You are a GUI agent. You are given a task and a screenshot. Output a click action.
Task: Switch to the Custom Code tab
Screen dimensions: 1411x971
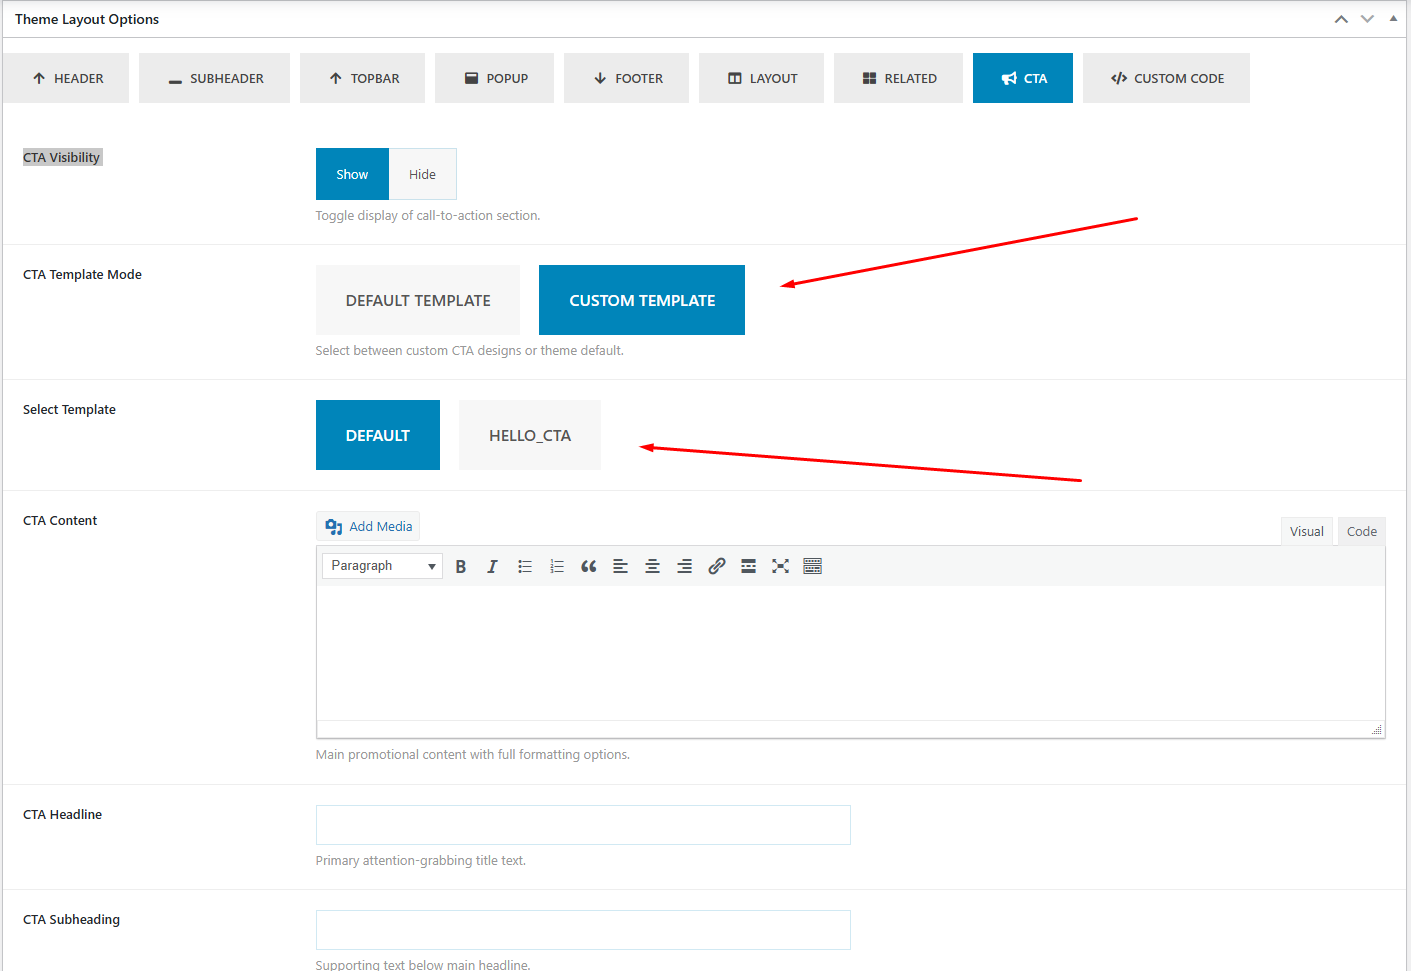click(x=1166, y=78)
